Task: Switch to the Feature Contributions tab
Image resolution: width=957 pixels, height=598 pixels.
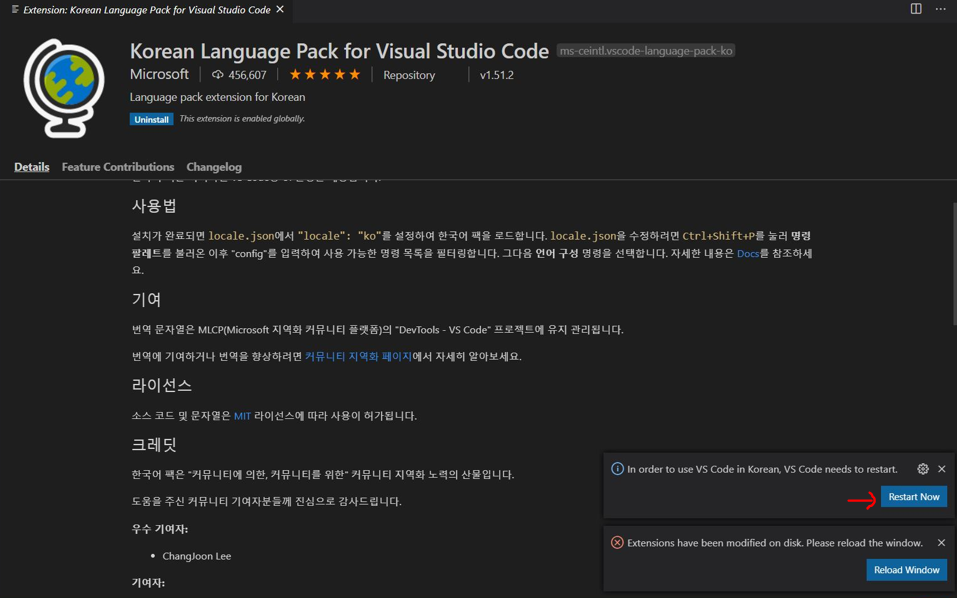Action: click(118, 167)
